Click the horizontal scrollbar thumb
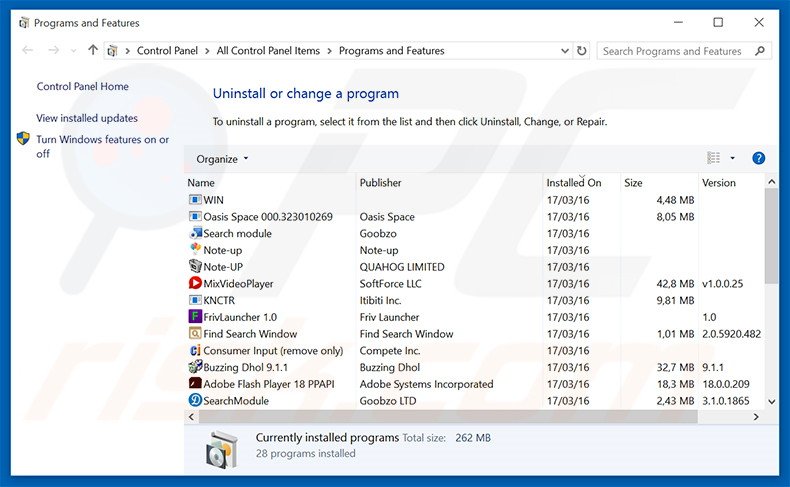 (448, 416)
